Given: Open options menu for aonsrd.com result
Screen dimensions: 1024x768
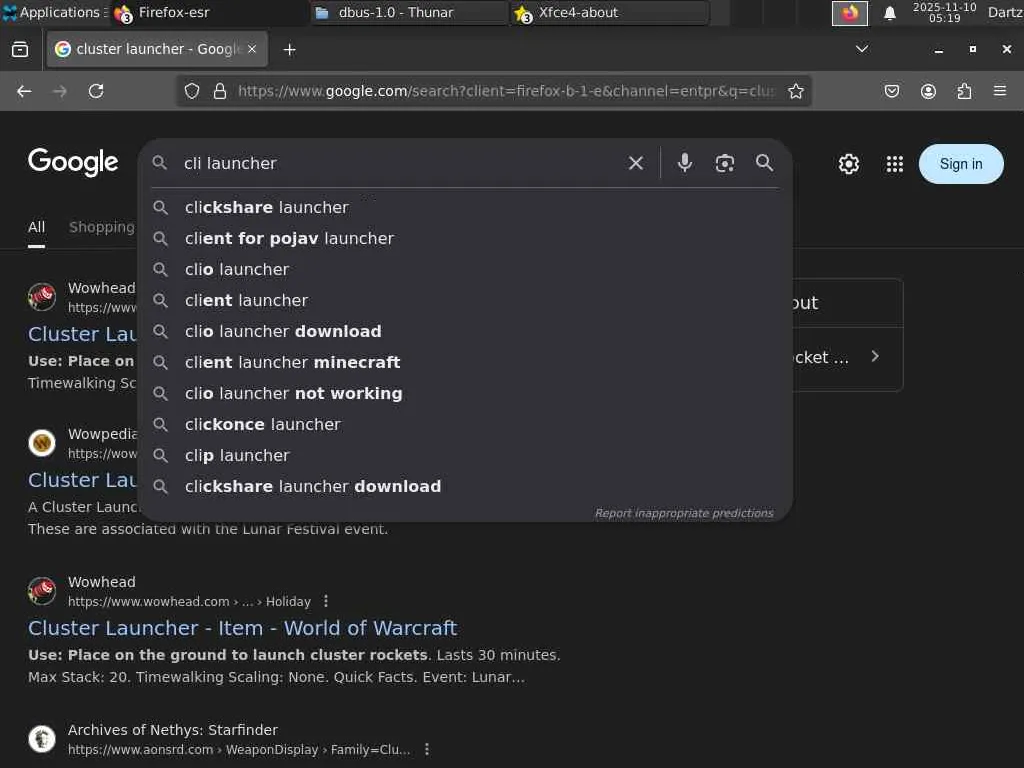Looking at the screenshot, I should pyautogui.click(x=426, y=750).
